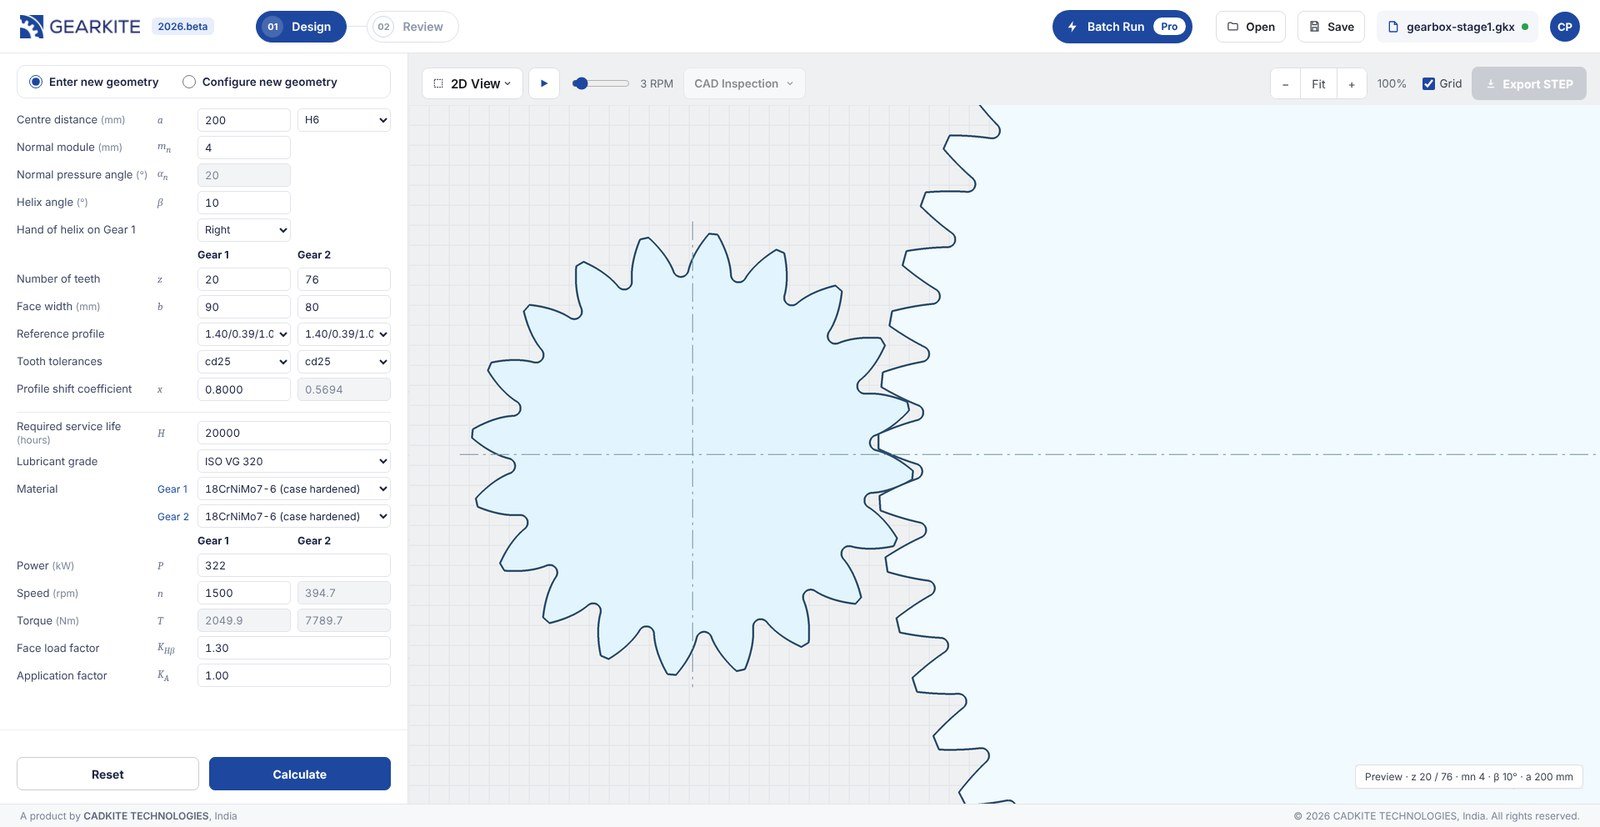Image resolution: width=1600 pixels, height=827 pixels.
Task: Click Gear 2 Face width field
Action: [x=344, y=307]
